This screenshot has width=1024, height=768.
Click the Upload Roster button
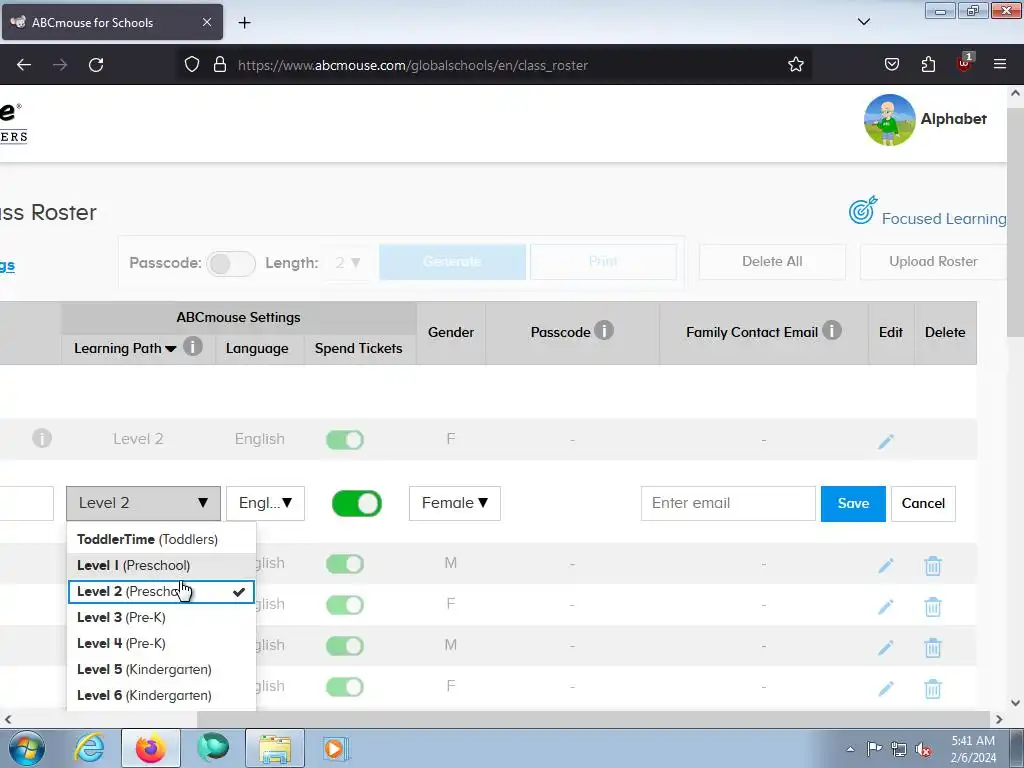pyautogui.click(x=933, y=262)
